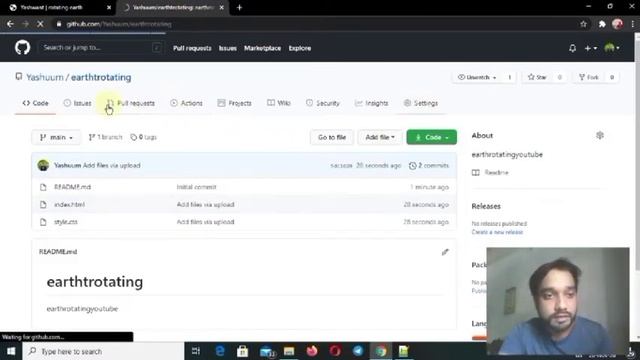
Task: Open File Explorer from taskbar
Action: pos(289,351)
